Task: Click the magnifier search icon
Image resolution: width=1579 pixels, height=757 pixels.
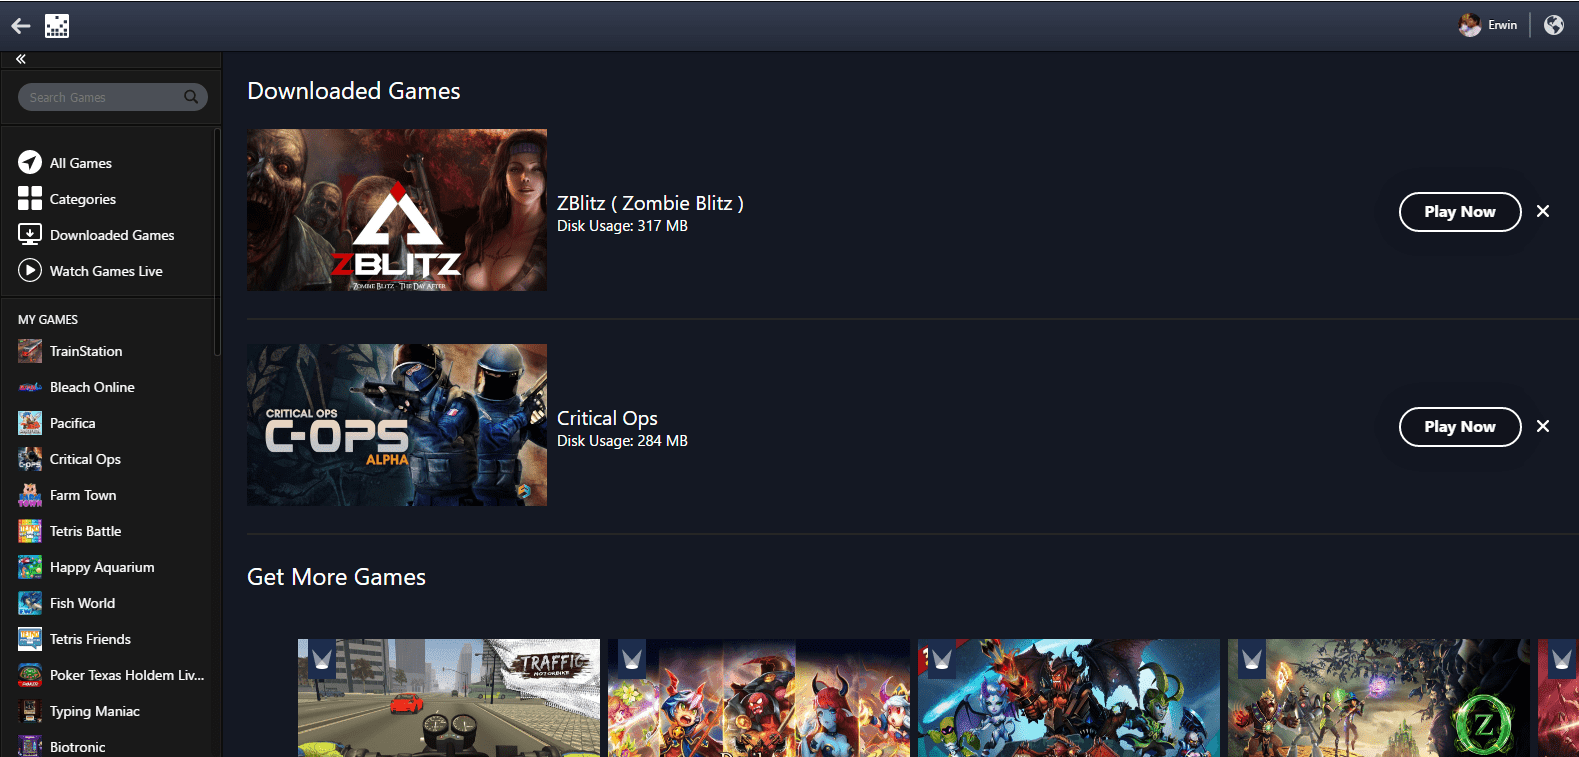Action: click(191, 97)
